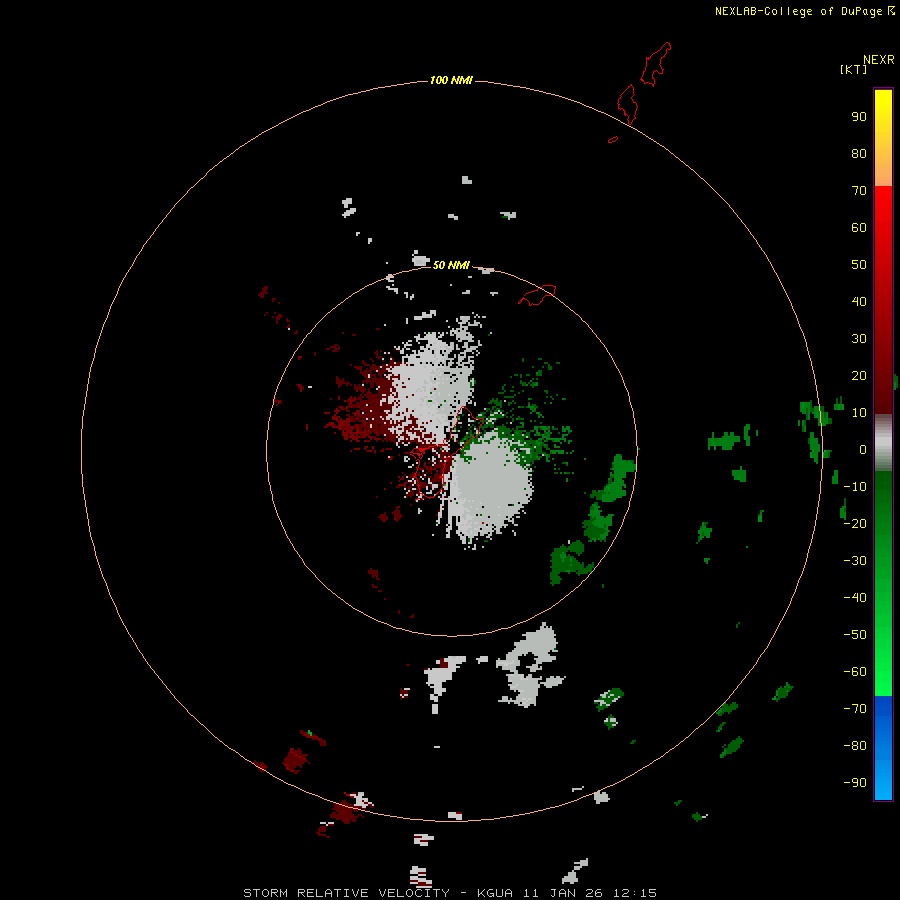Click the 20 value on velocity scale
This screenshot has width=900, height=900.
point(859,375)
